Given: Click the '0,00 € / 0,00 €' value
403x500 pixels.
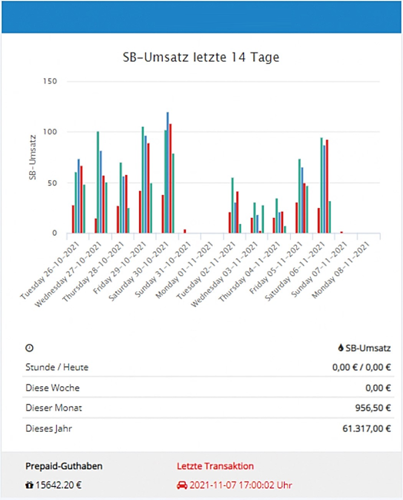Looking at the screenshot, I should [361, 367].
